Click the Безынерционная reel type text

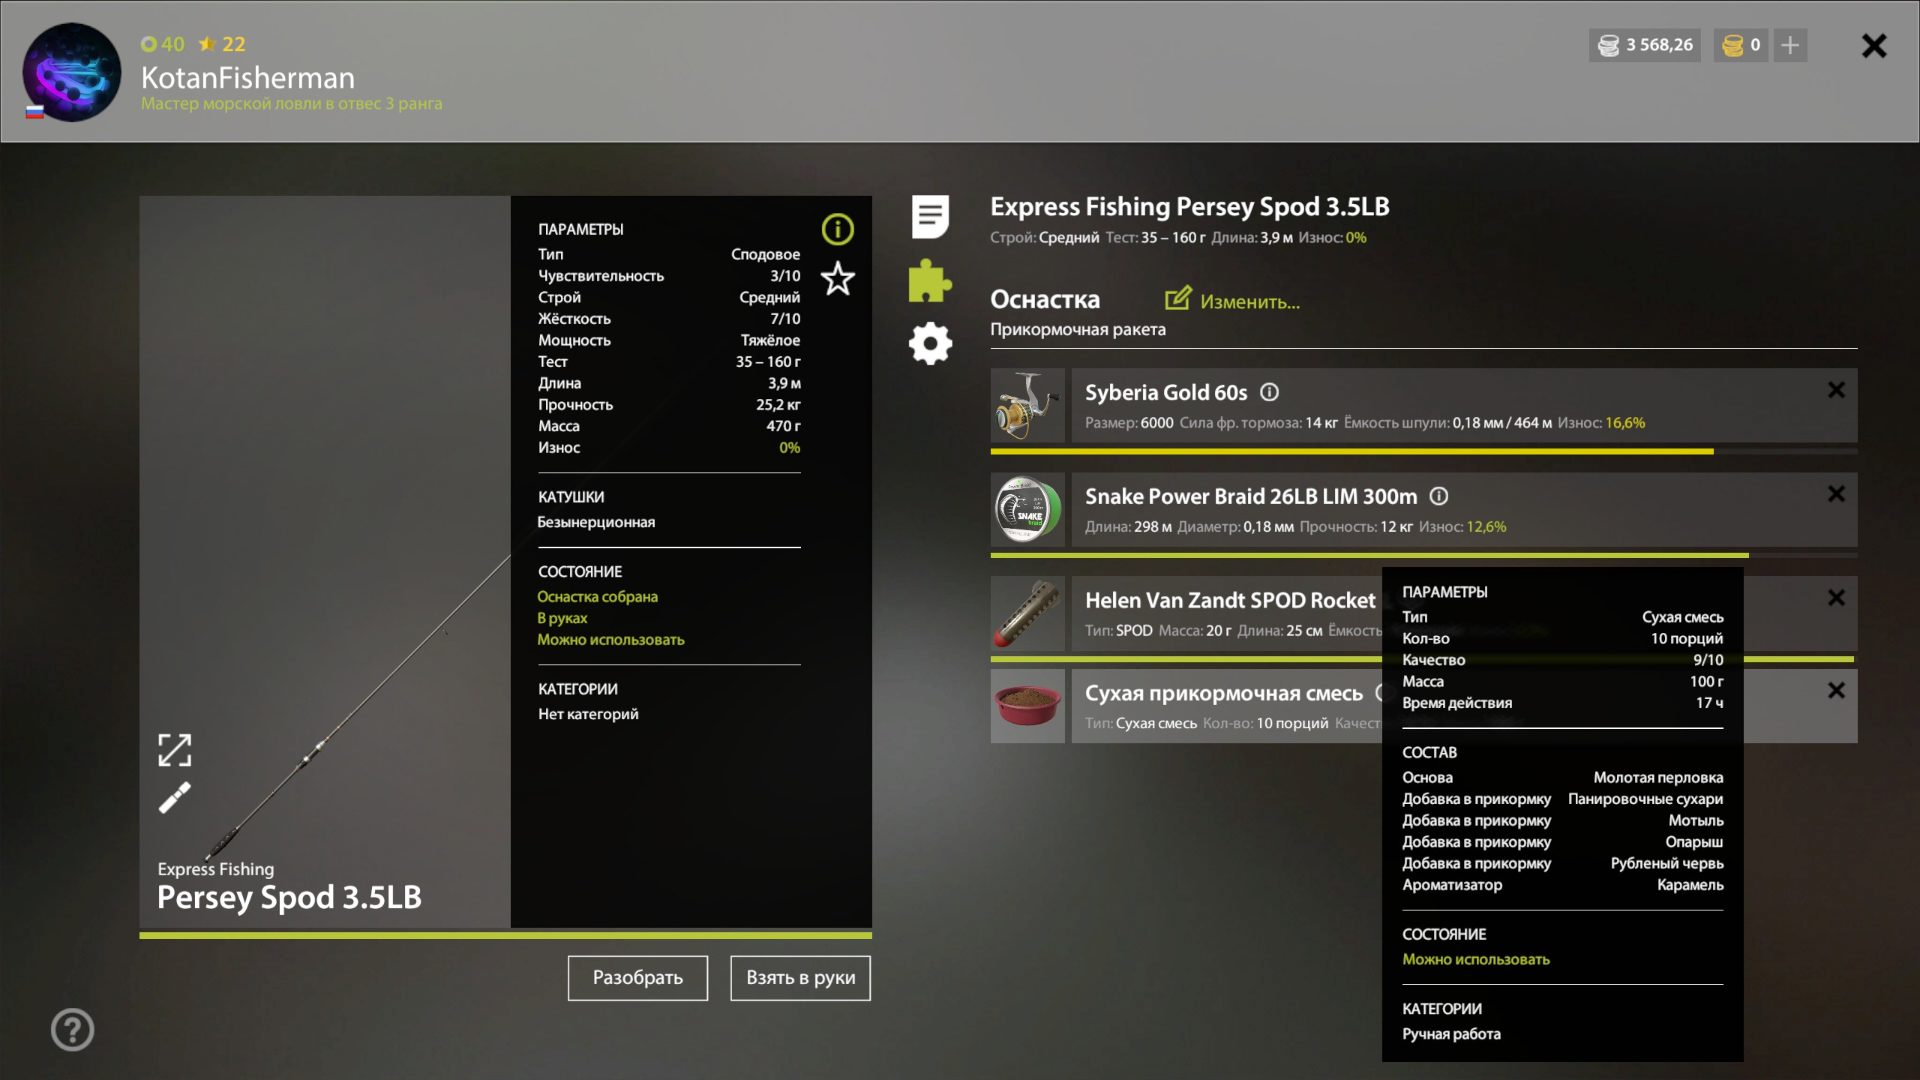(597, 522)
